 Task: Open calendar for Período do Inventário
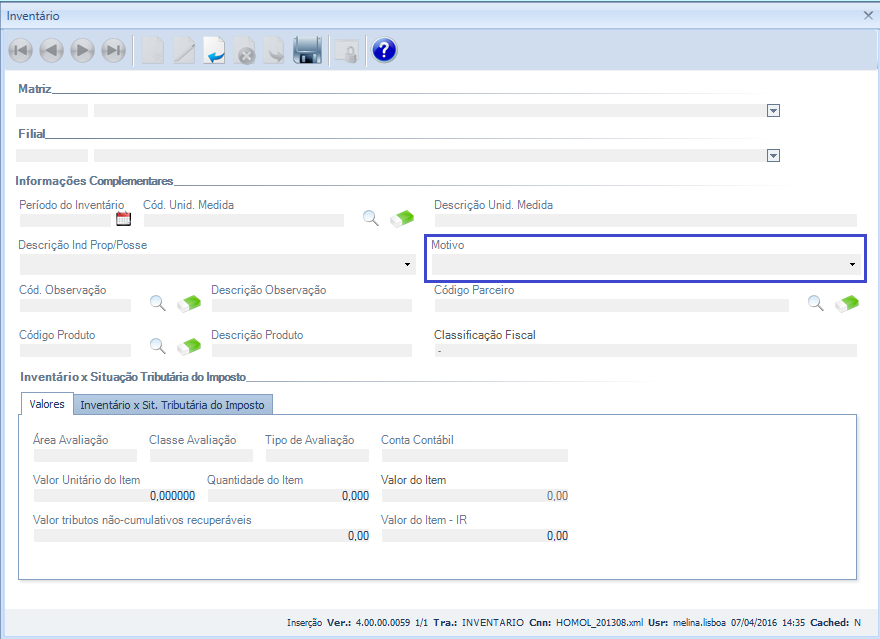coord(124,219)
